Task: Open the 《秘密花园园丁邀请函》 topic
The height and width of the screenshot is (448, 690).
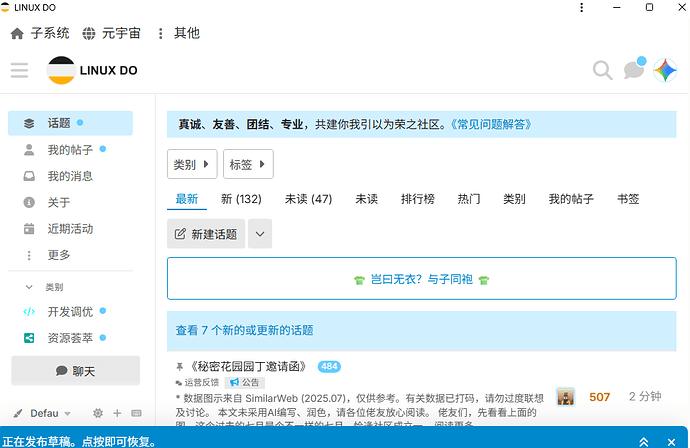Action: [x=248, y=367]
